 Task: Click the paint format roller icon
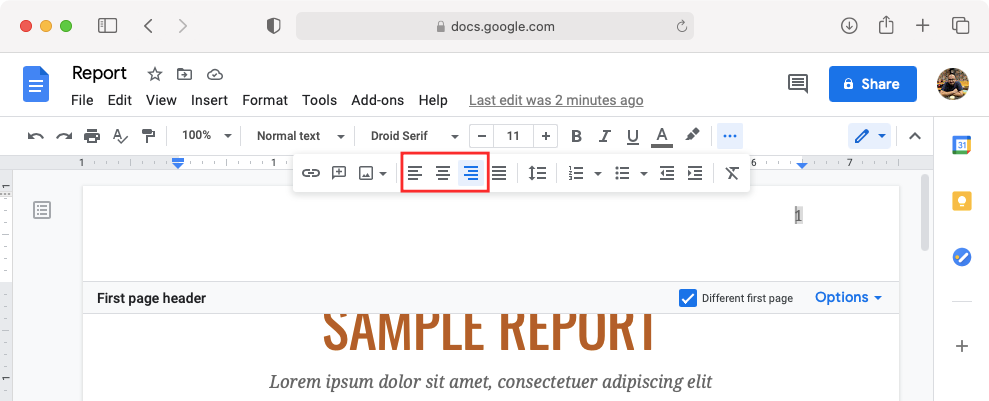click(148, 135)
